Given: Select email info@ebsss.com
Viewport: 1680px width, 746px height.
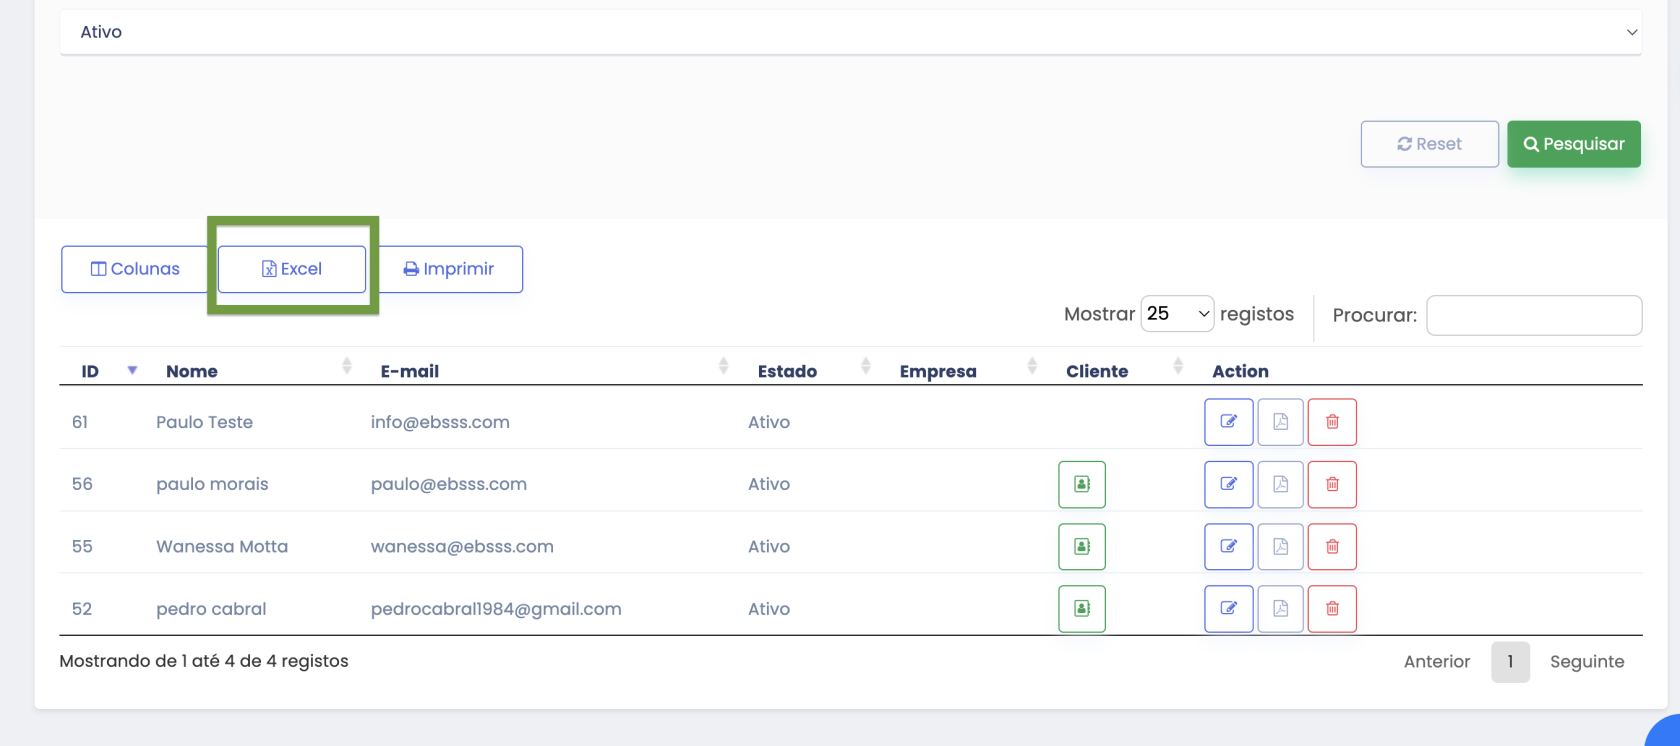Looking at the screenshot, I should 440,422.
